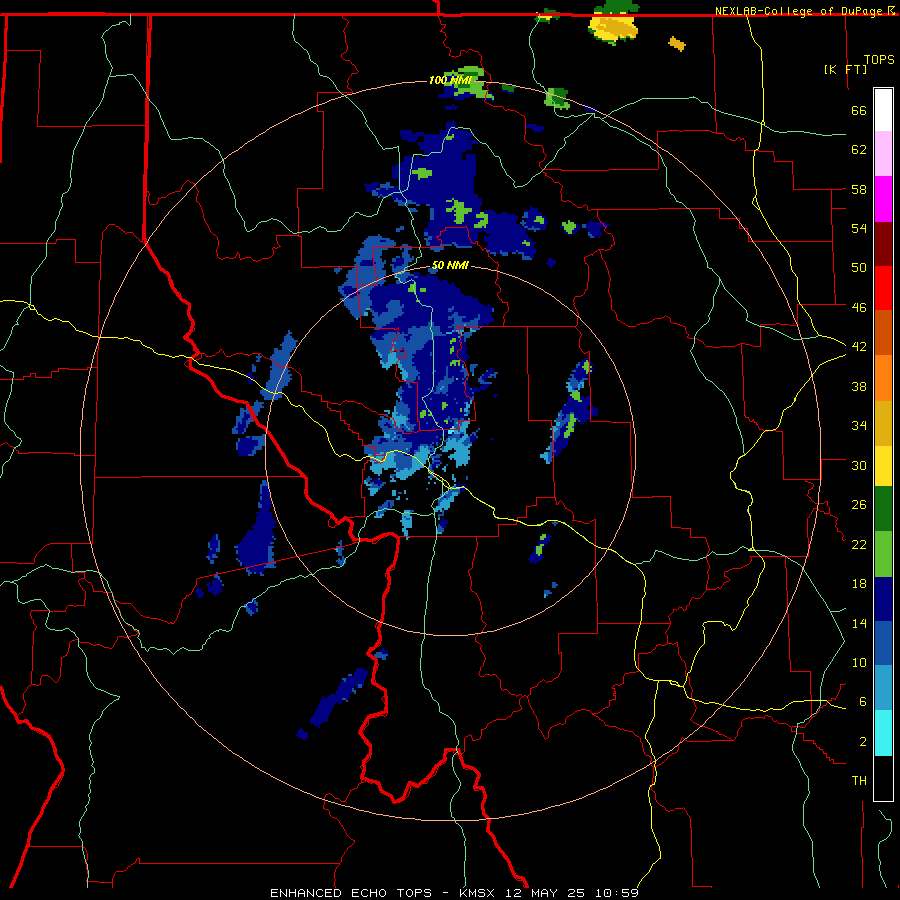Click the legend value "22"
The image size is (900, 900).
click(859, 544)
